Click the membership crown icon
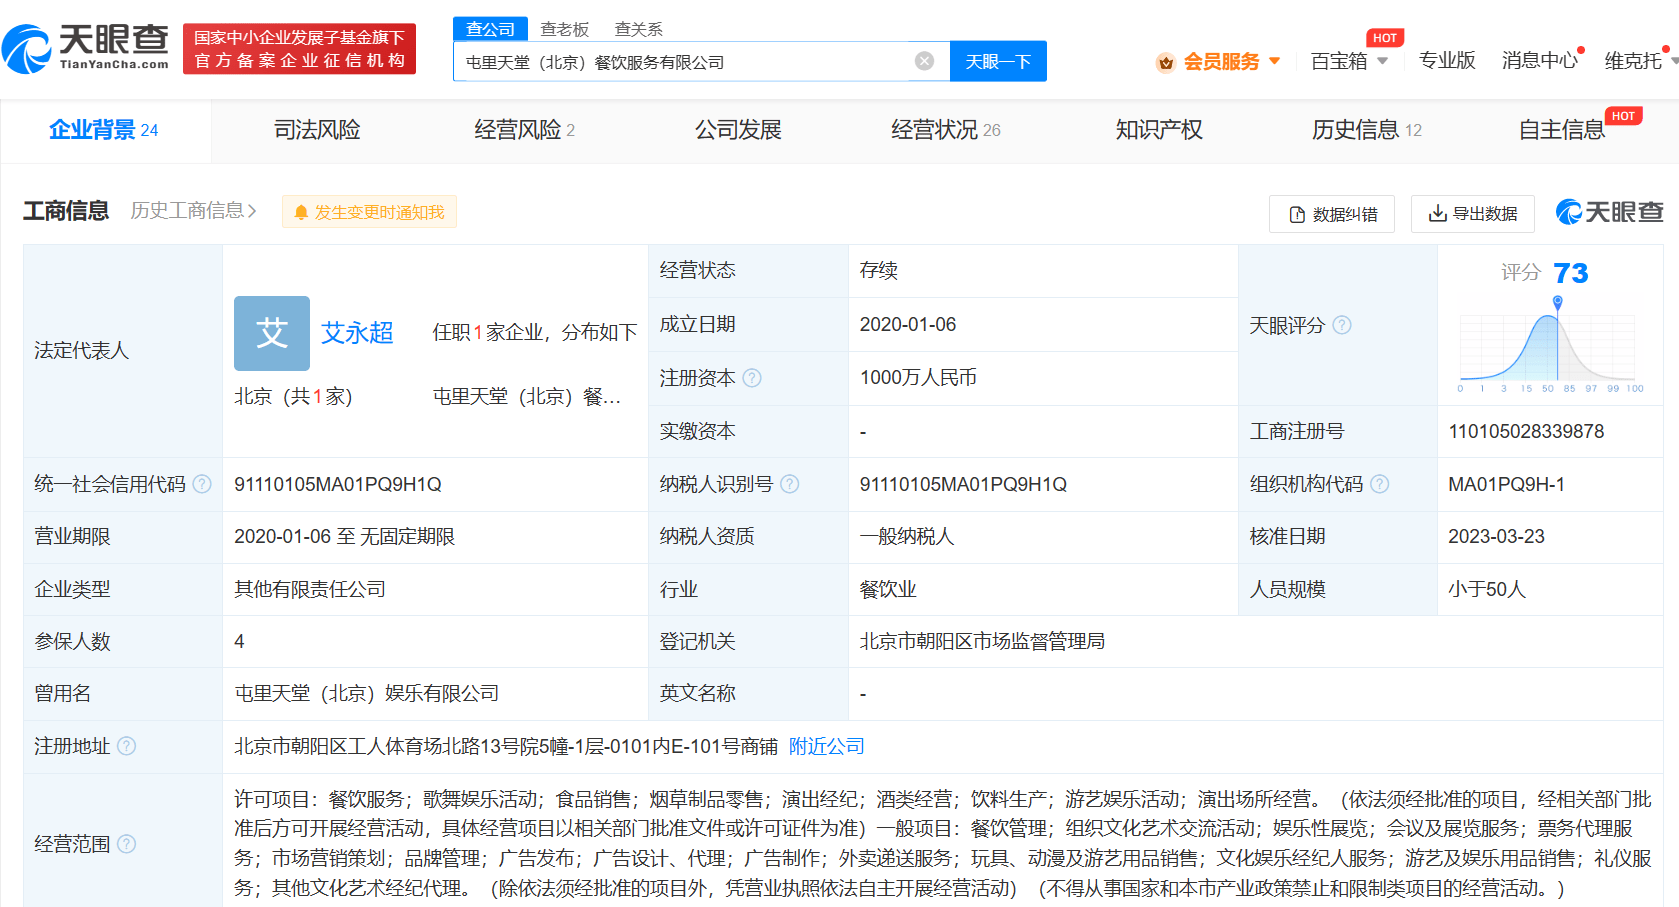This screenshot has height=907, width=1679. (x=1165, y=62)
